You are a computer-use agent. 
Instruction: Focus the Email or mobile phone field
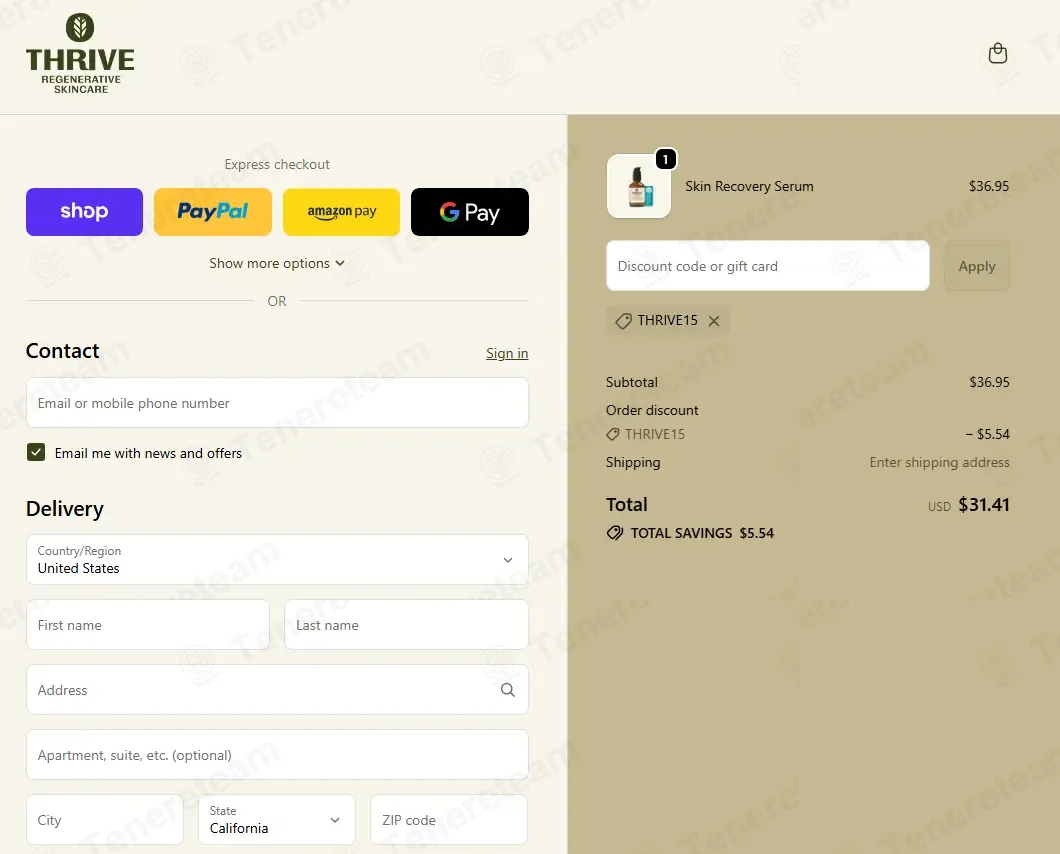tap(277, 402)
